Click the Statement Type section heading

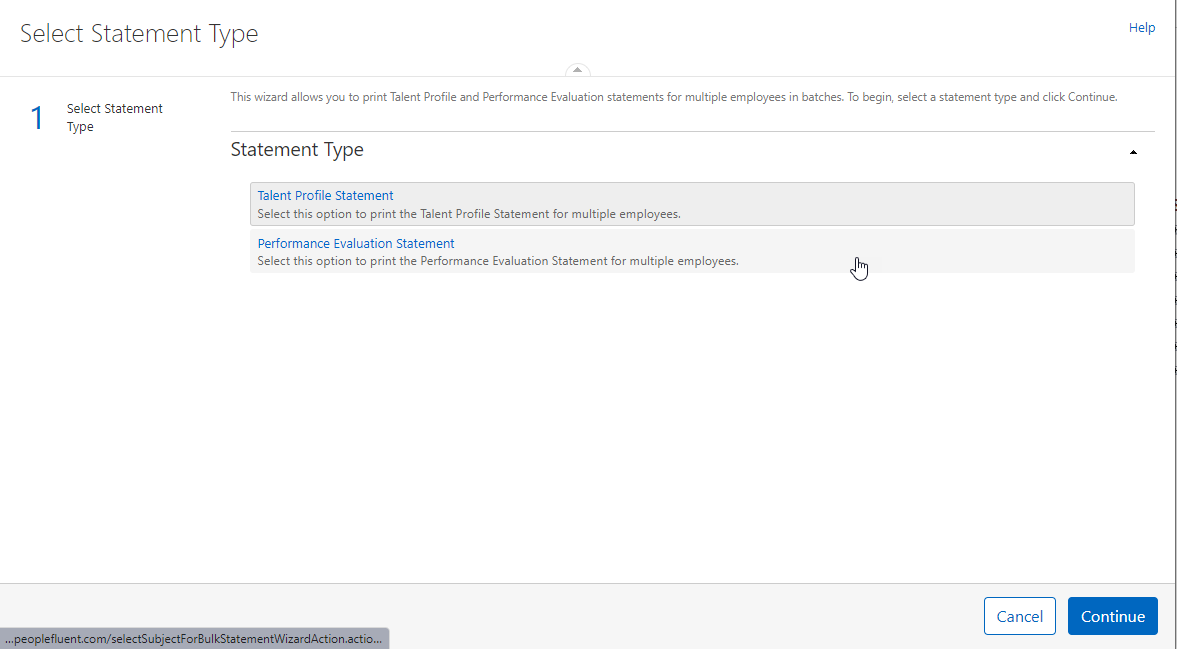[297, 149]
